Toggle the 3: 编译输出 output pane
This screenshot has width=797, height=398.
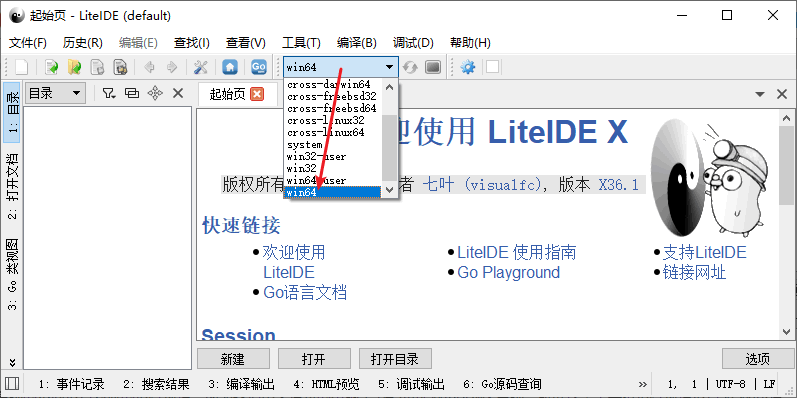(x=241, y=384)
